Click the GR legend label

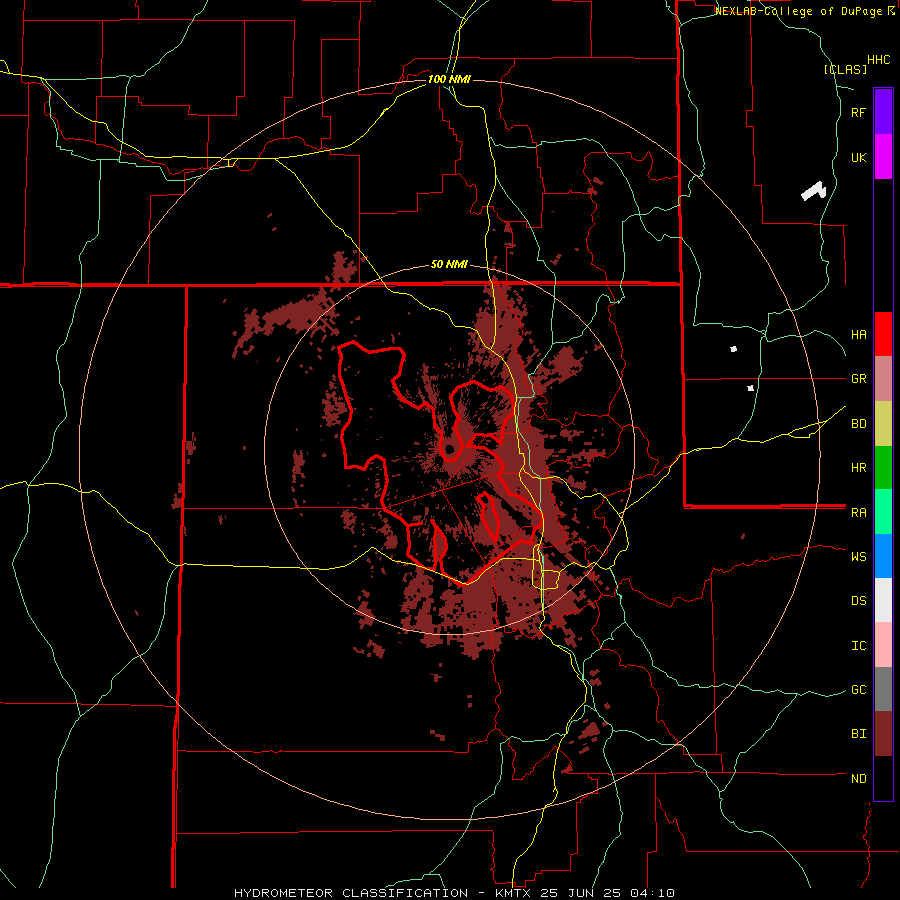pyautogui.click(x=858, y=379)
